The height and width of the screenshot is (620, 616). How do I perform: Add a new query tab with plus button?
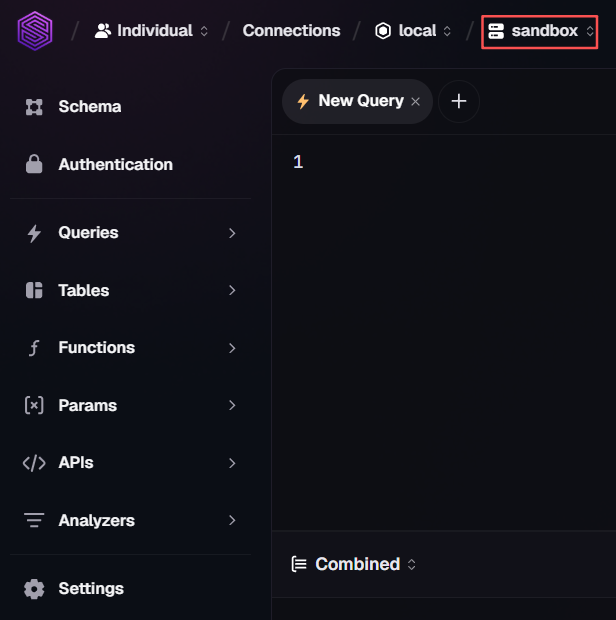coord(459,101)
